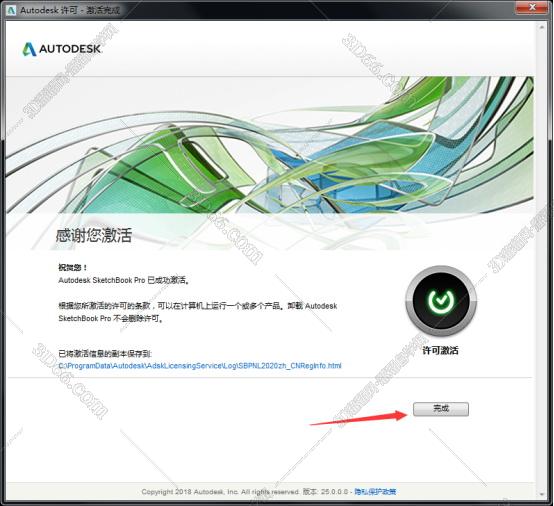Click the 版本 25.0.0.0 version text

tap(325, 492)
